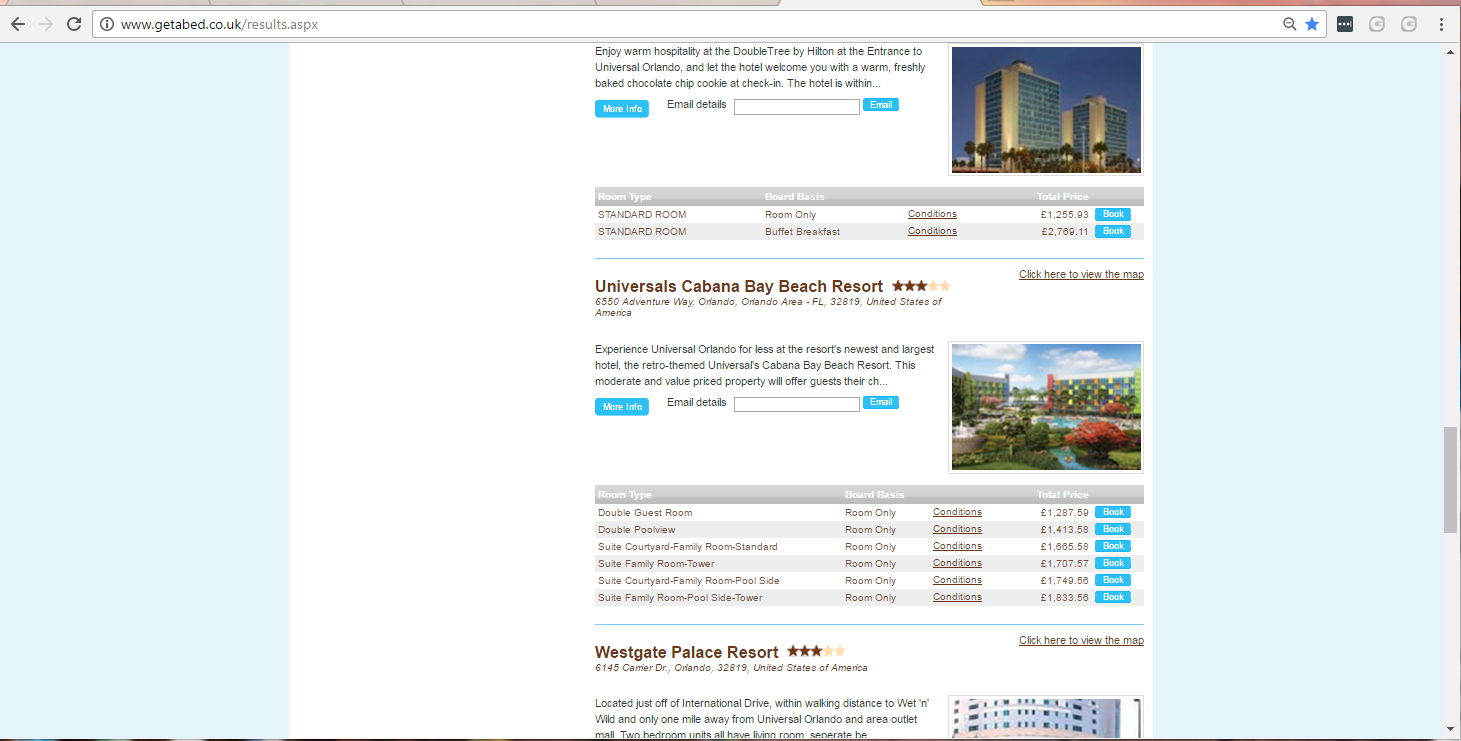The image size is (1461, 741).
Task: Click the £1,665.58 price
Action: point(1064,547)
